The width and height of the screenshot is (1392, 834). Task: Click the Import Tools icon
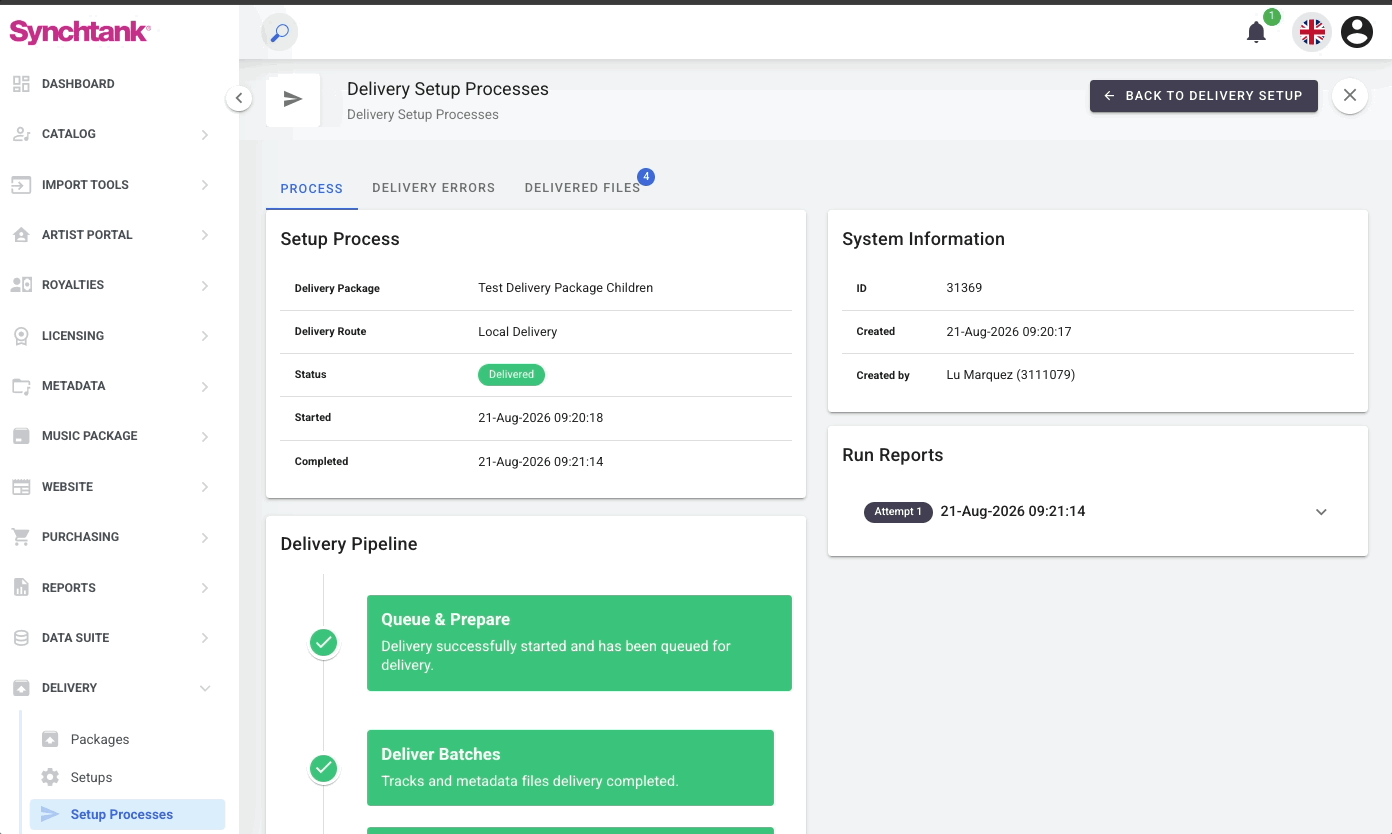21,185
